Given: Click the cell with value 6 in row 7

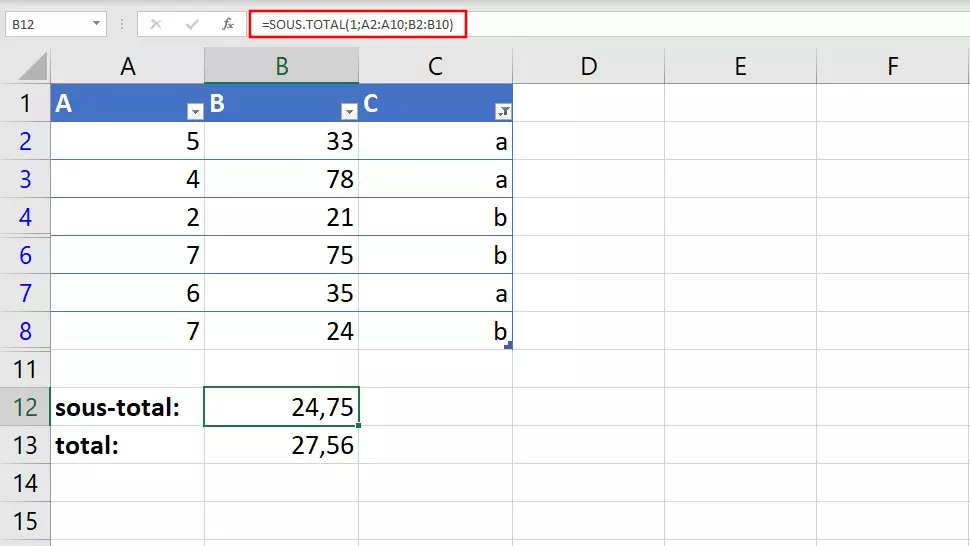Looking at the screenshot, I should 127,293.
